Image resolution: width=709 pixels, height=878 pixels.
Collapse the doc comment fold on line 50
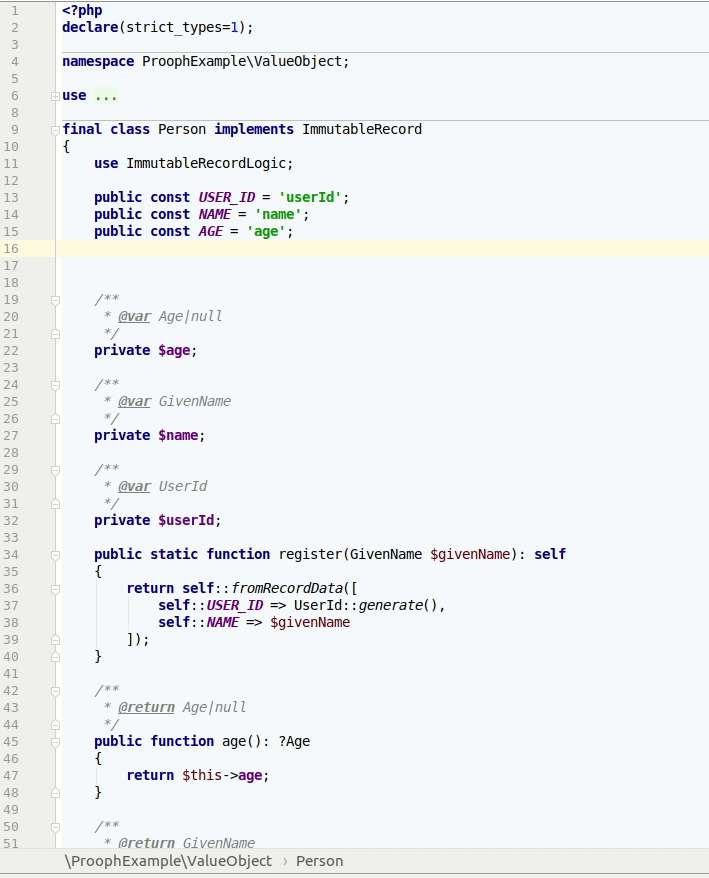pos(55,828)
